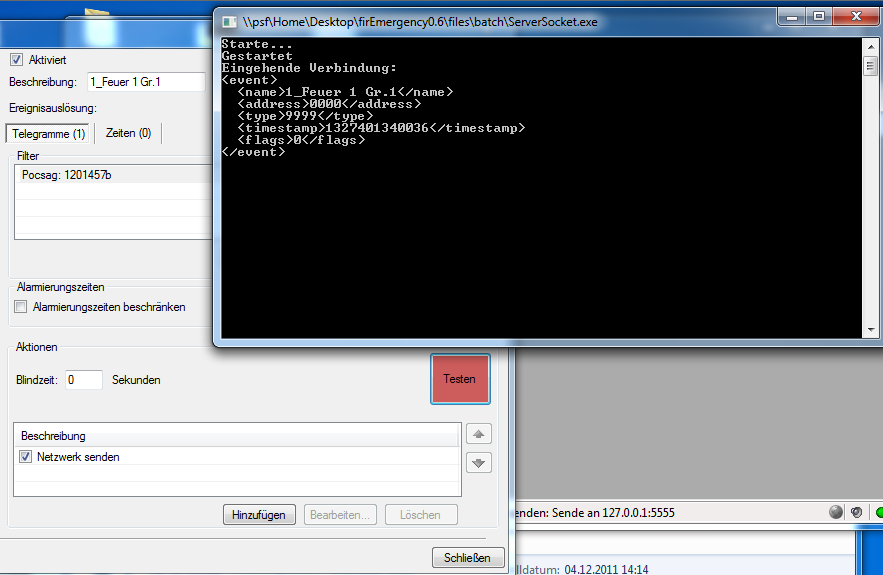883x575 pixels.
Task: Click the gray sphere status icon
Action: pyautogui.click(x=836, y=512)
